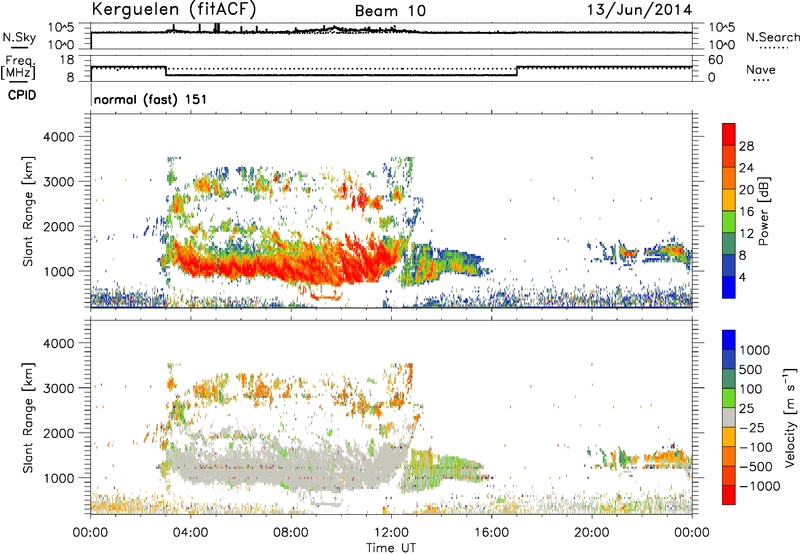Screen dimensions: 800x554
Task: Click the '16:00' time tick label
Action: (x=491, y=533)
